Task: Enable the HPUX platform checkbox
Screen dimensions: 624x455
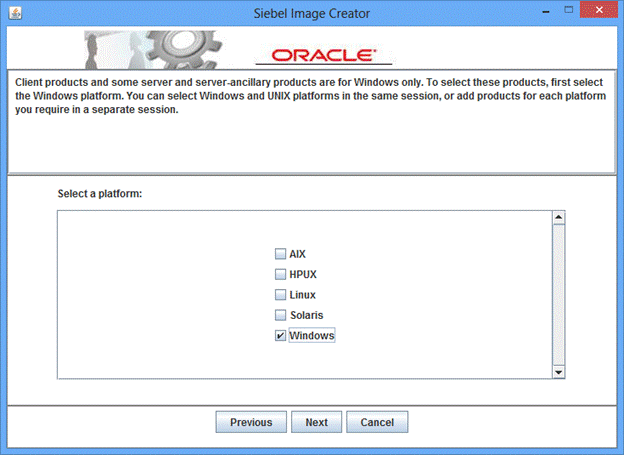Action: coord(280,274)
